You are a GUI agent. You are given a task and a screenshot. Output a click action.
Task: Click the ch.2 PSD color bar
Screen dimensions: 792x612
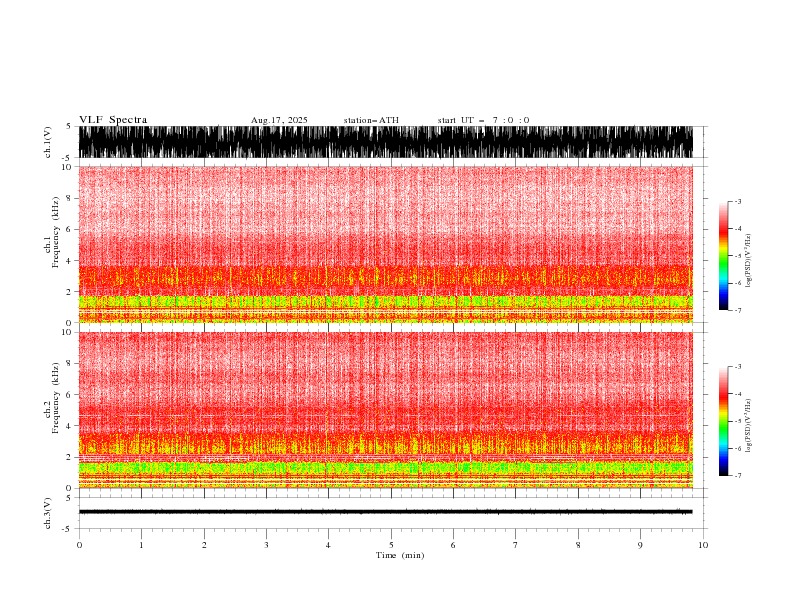(723, 421)
